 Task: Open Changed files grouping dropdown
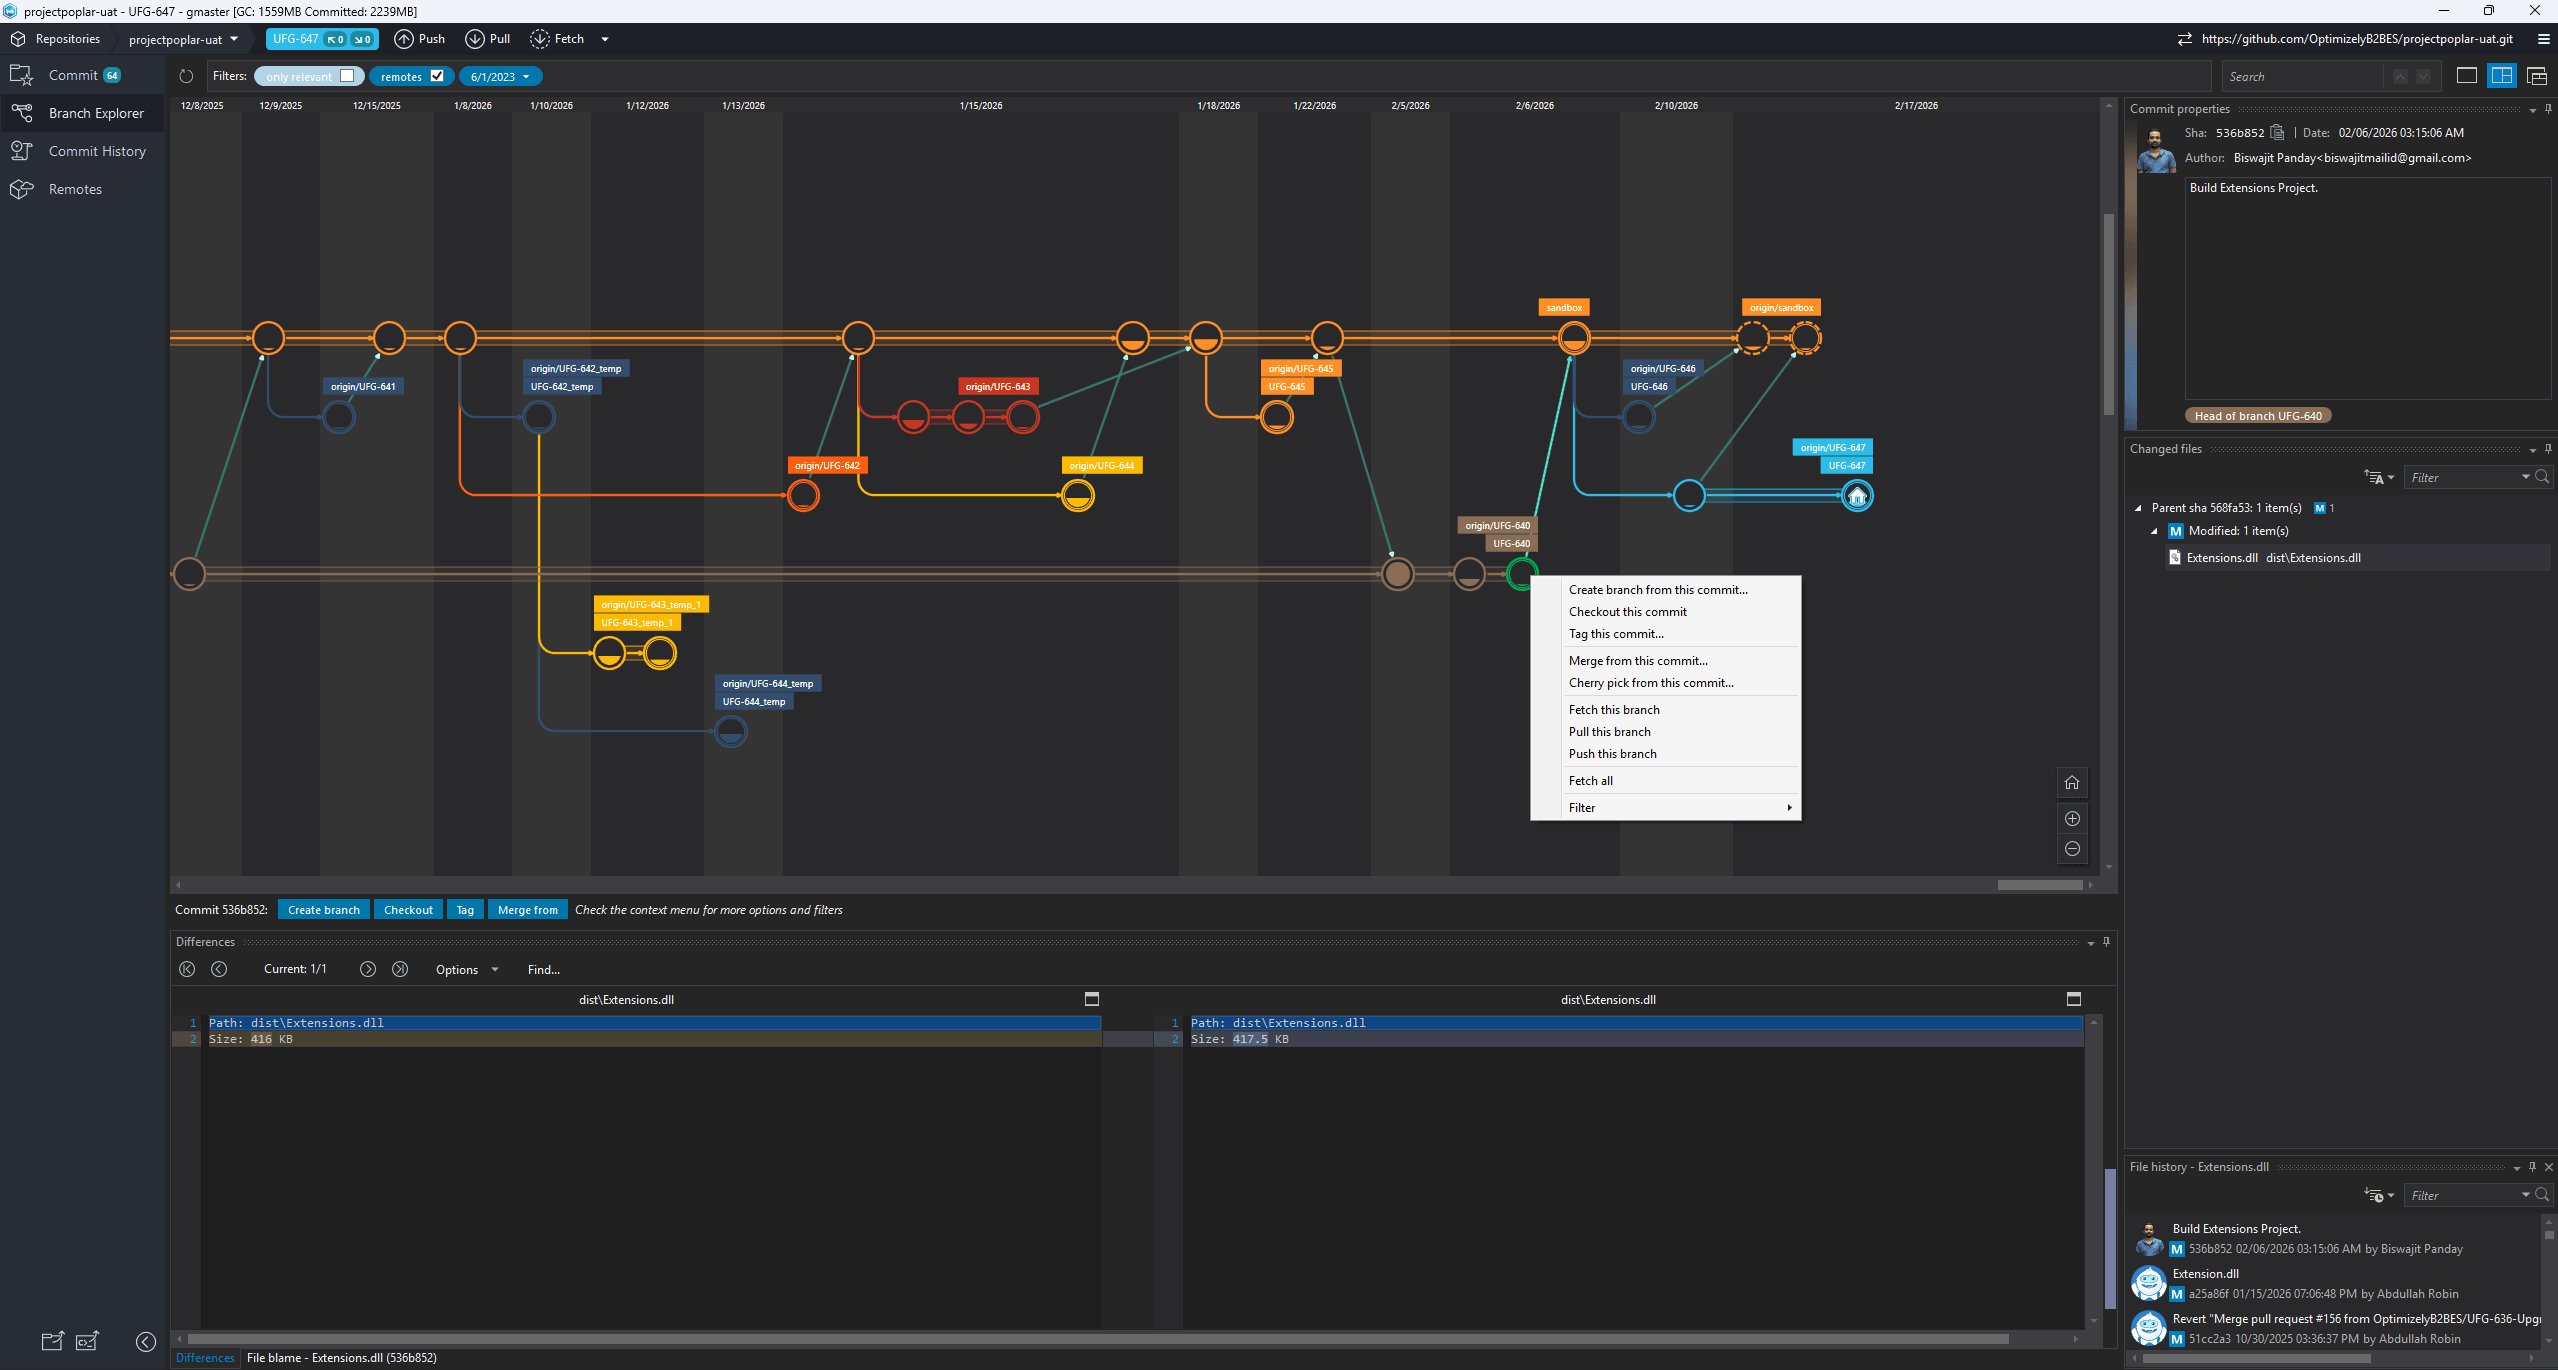click(2378, 477)
